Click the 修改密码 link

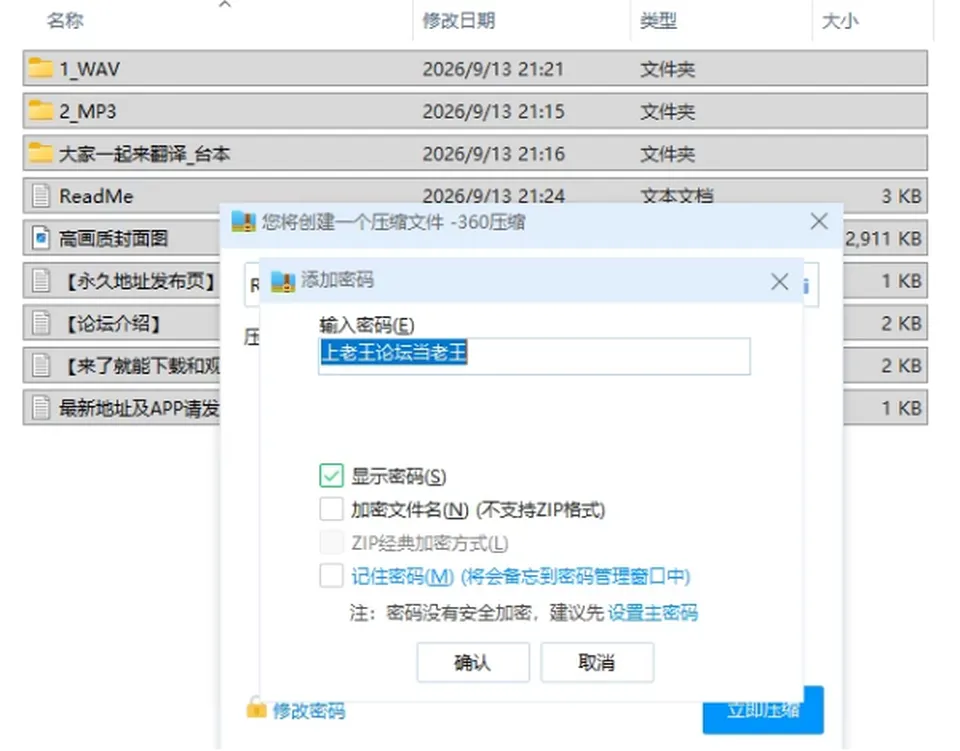point(309,710)
